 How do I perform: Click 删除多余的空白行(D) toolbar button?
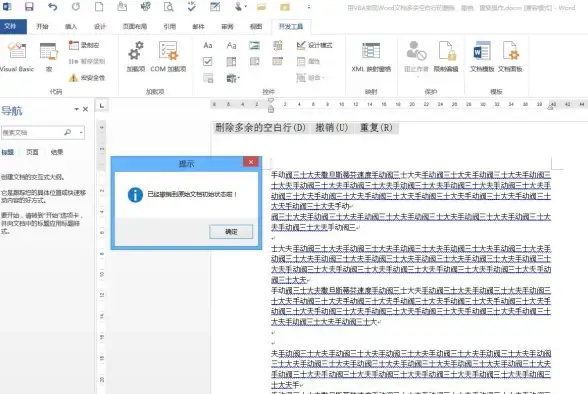click(260, 128)
